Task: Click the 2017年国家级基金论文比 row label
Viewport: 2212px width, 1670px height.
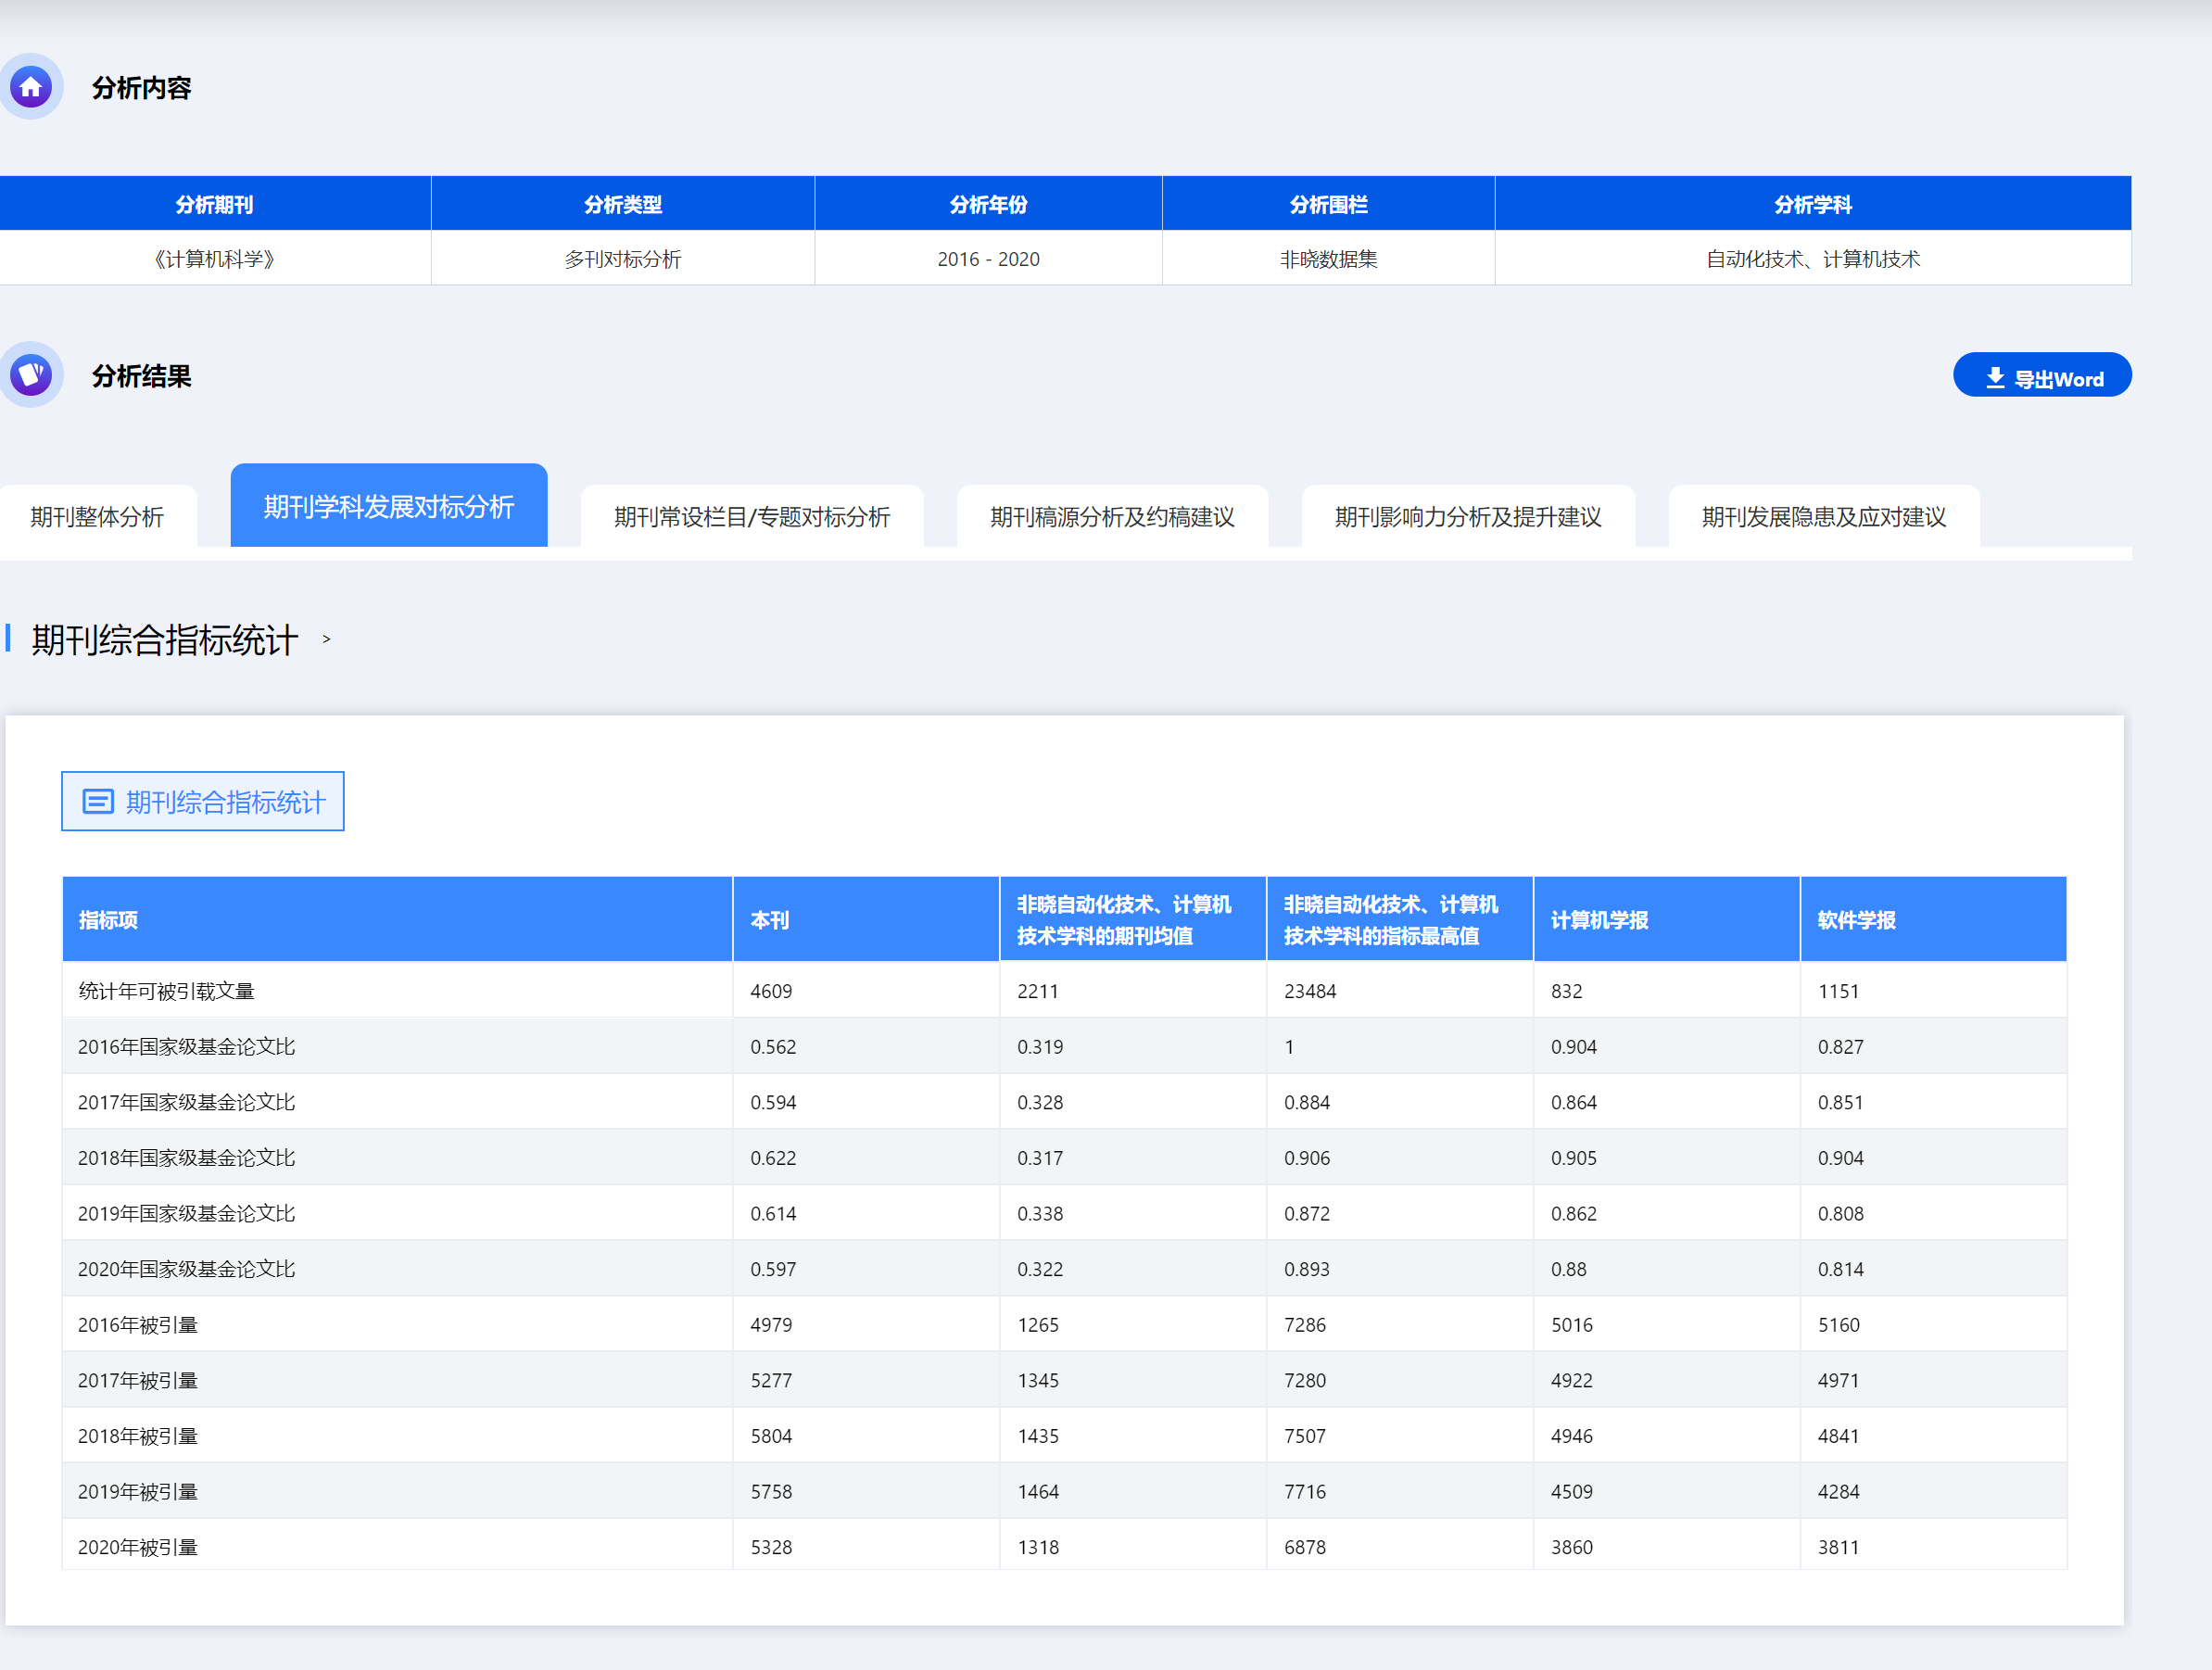Action: tap(186, 1102)
